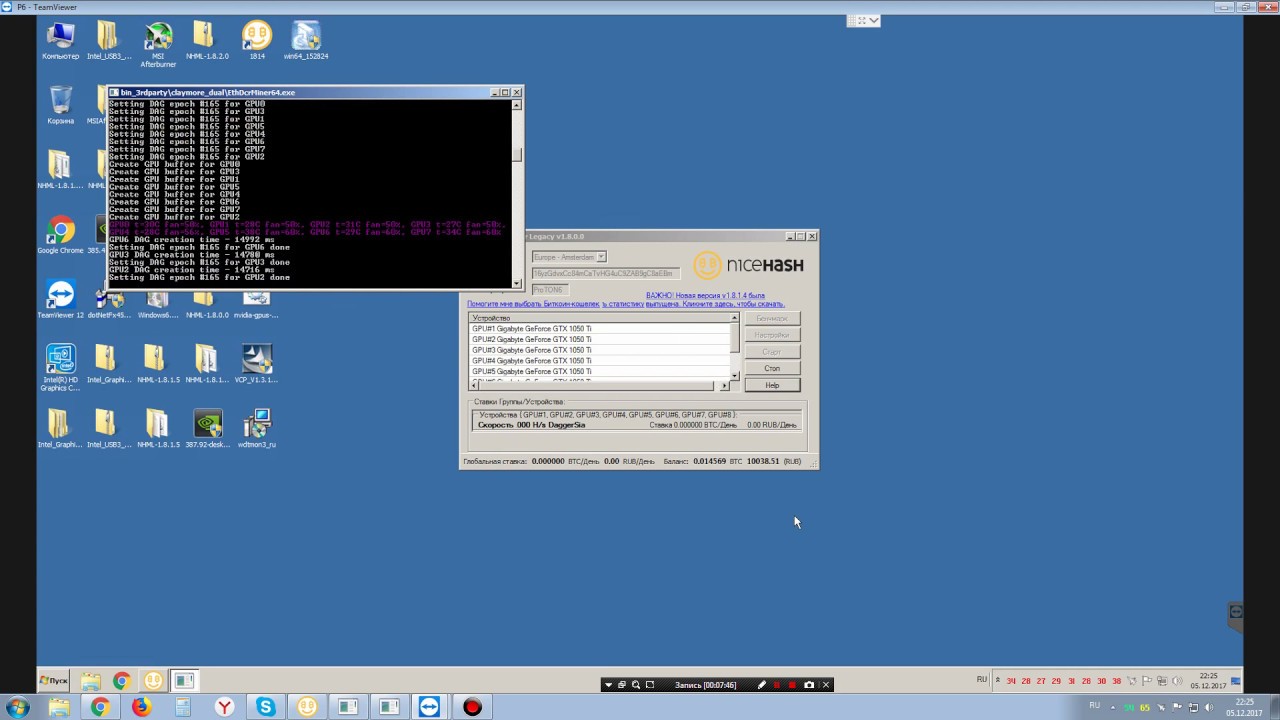This screenshot has width=1280, height=720.
Task: Click NiceHash icon in remote taskbar
Action: [x=153, y=681]
